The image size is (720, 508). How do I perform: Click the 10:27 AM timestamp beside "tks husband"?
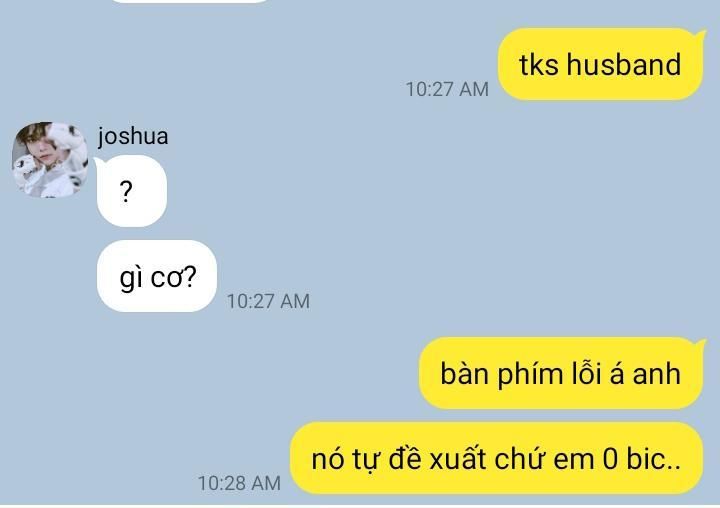pyautogui.click(x=447, y=89)
